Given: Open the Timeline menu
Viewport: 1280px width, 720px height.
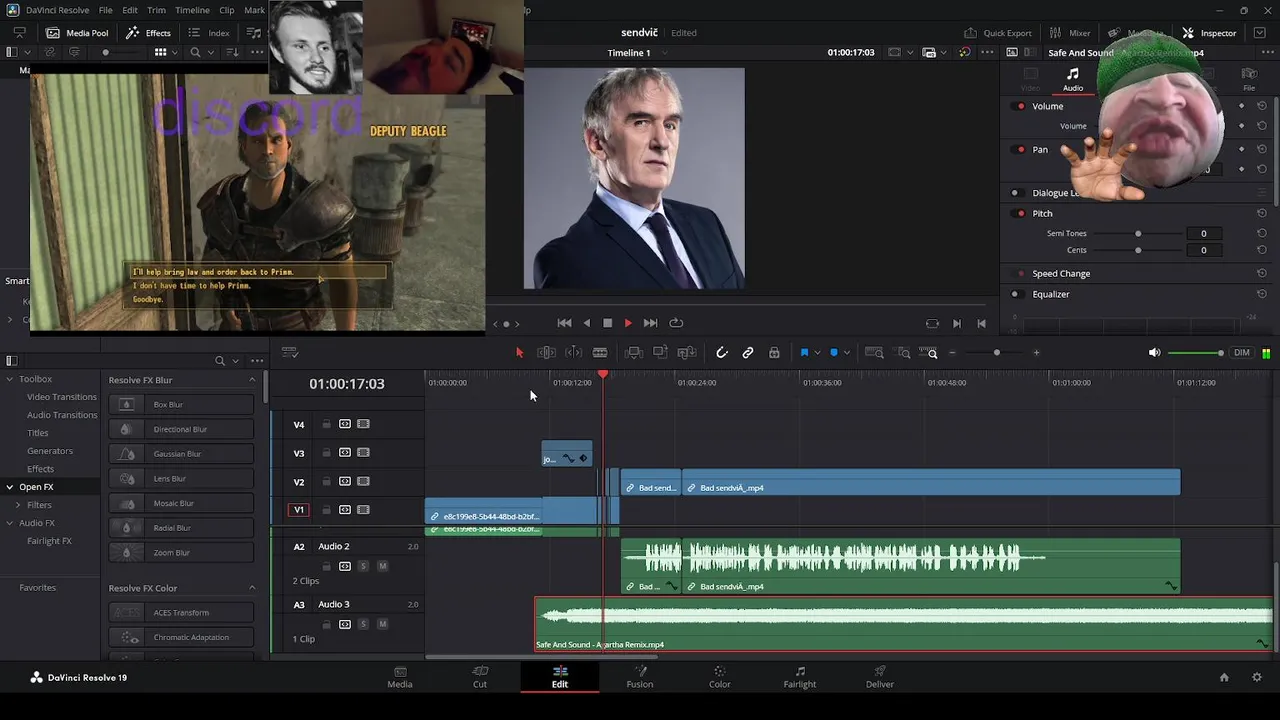Looking at the screenshot, I should point(192,10).
